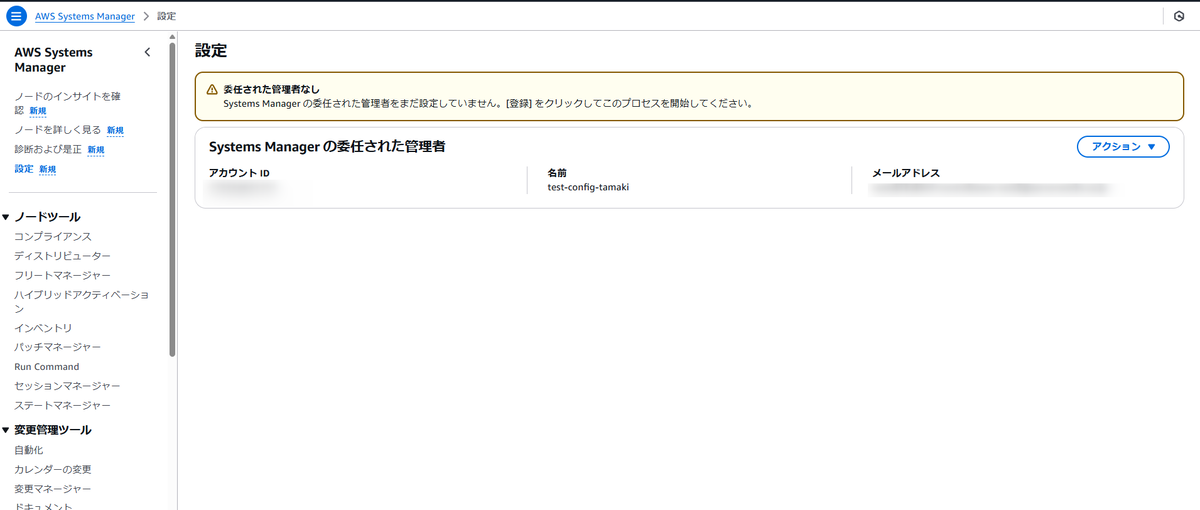Click the settings icon at top right
Screen dimensions: 1200x510
point(1180,17)
